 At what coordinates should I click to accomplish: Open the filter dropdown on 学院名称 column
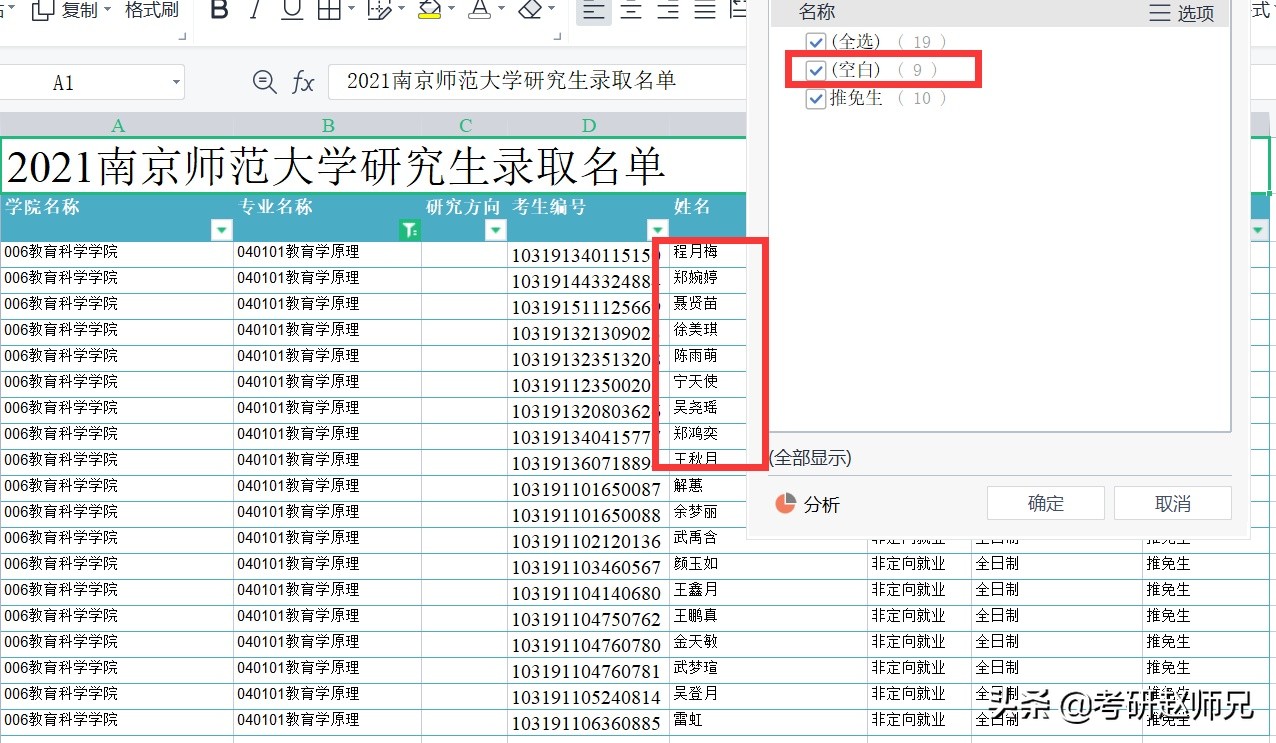221,229
